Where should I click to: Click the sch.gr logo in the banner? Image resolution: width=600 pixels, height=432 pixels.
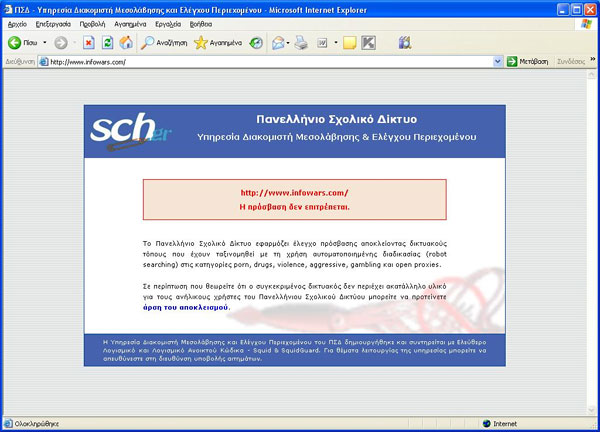tap(131, 131)
